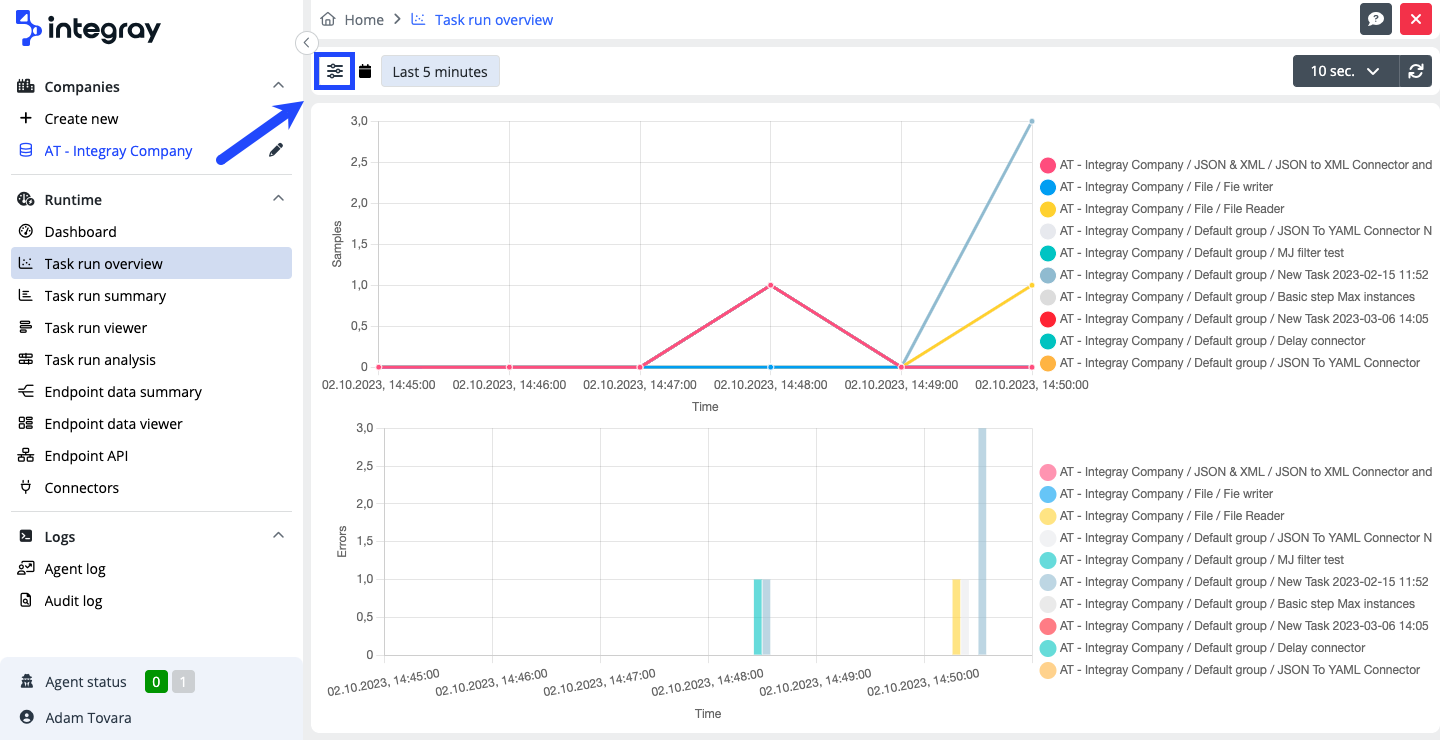The image size is (1440, 740).
Task: Open Endpoint data viewer menu item
Action: (x=113, y=424)
